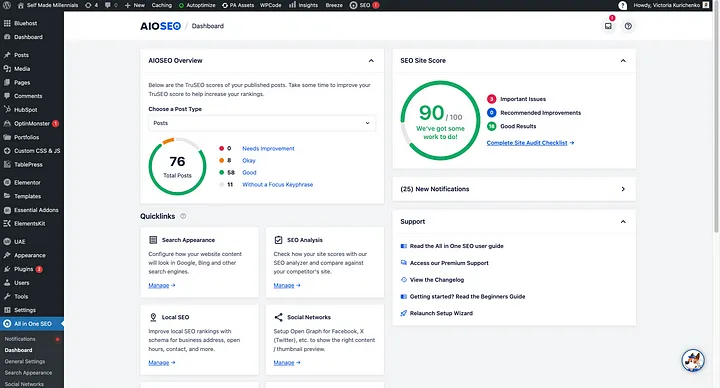Open the WordPress logo menu
The width and height of the screenshot is (720, 388).
click(x=7, y=5)
